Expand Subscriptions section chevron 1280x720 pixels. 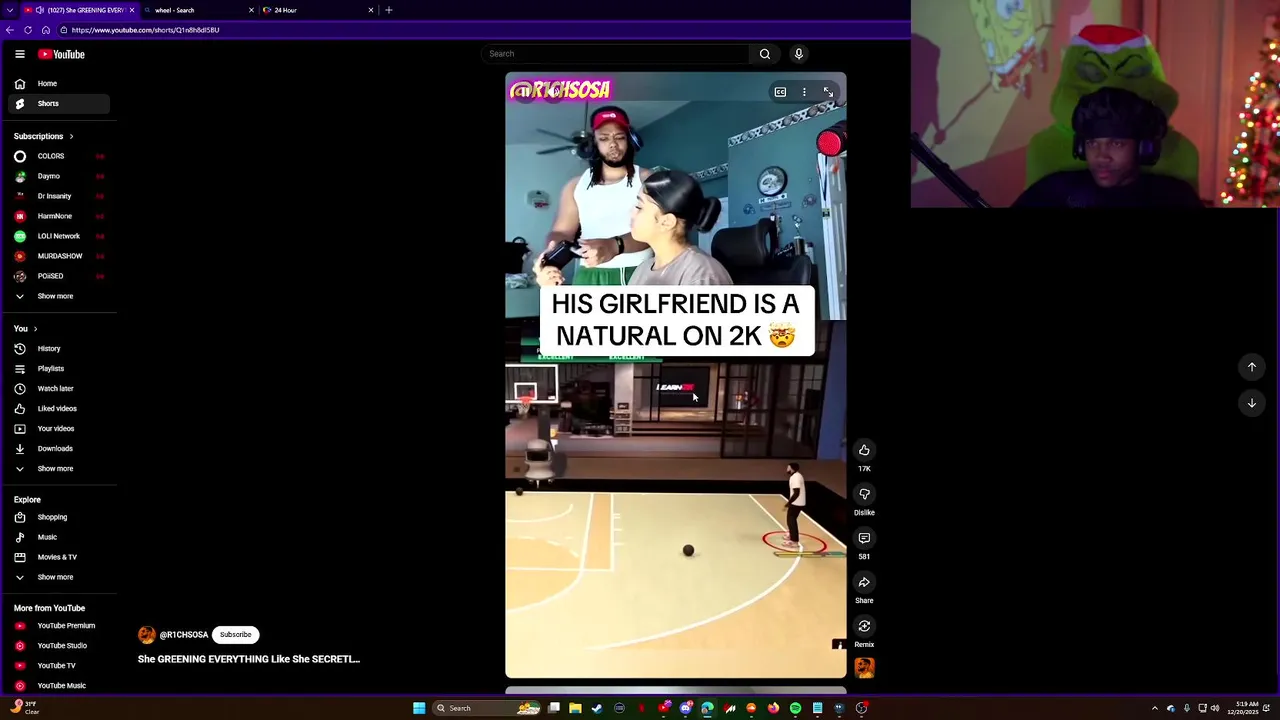(x=71, y=136)
